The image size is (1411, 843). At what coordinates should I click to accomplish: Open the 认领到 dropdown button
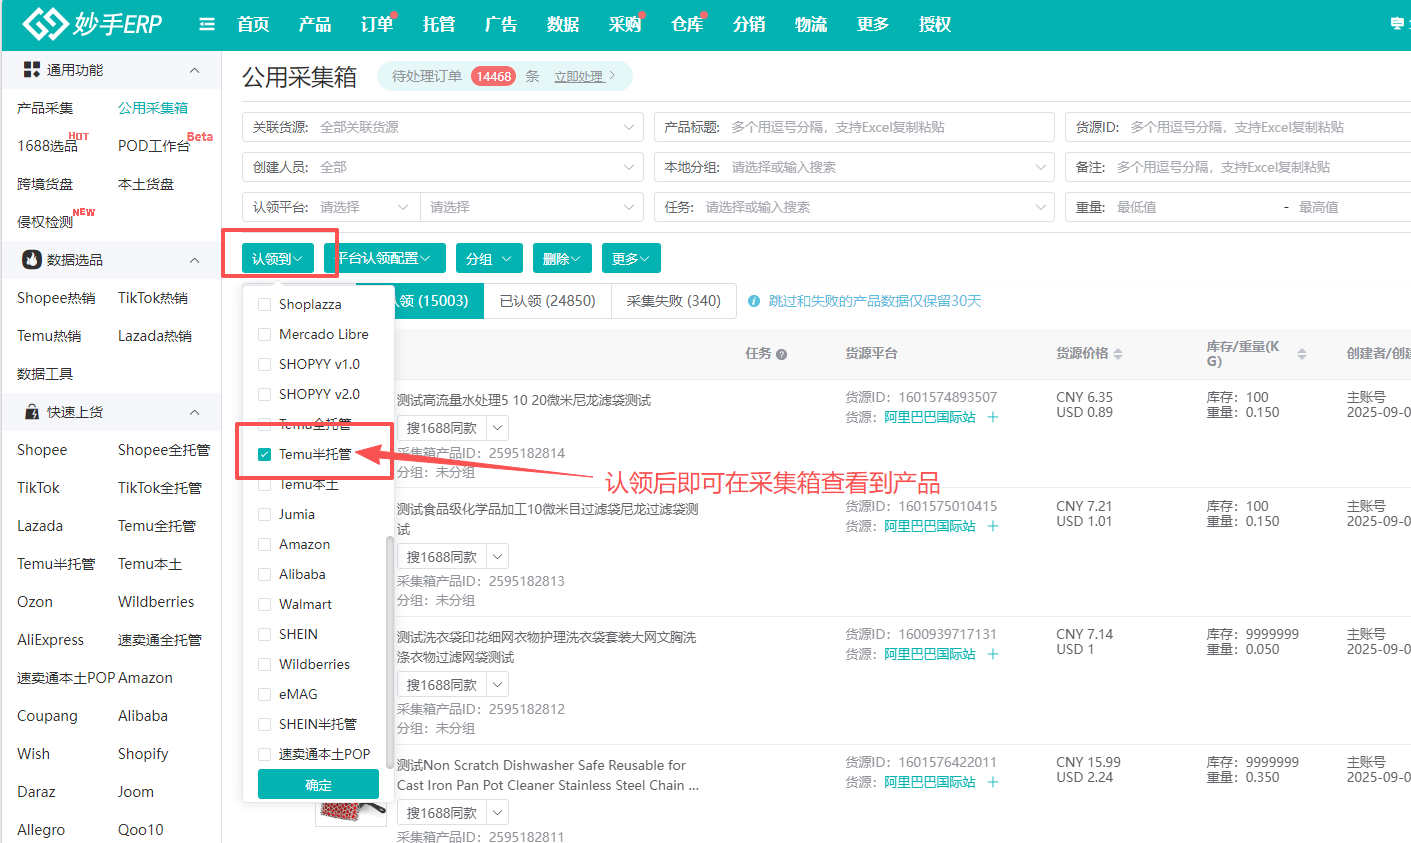coord(278,259)
